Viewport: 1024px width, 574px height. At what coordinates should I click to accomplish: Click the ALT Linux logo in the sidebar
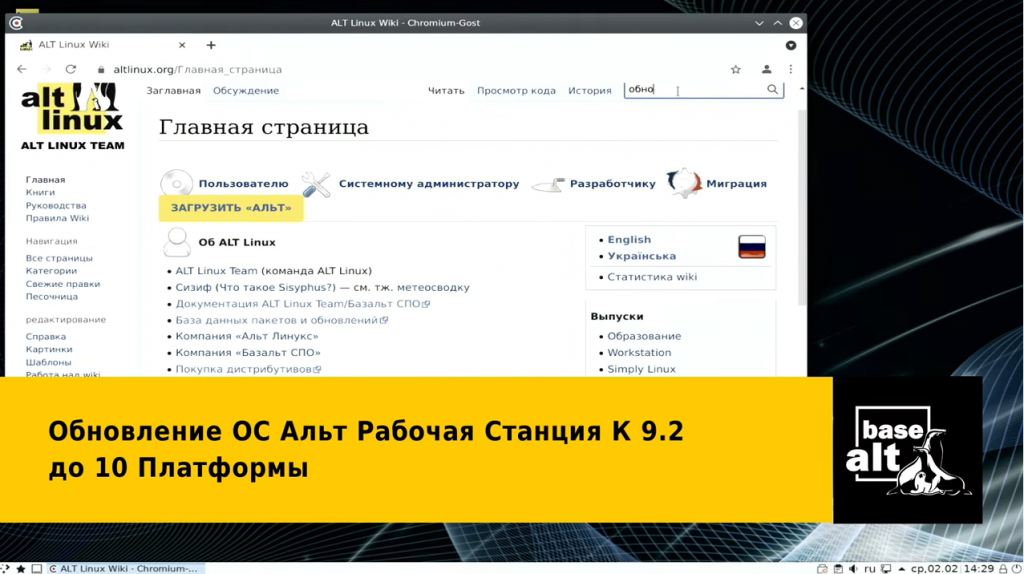click(x=72, y=116)
